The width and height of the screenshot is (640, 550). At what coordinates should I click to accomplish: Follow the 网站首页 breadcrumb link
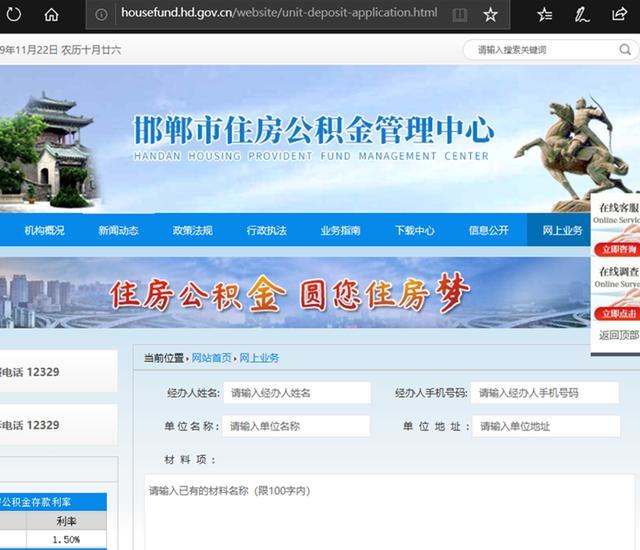pyautogui.click(x=211, y=358)
